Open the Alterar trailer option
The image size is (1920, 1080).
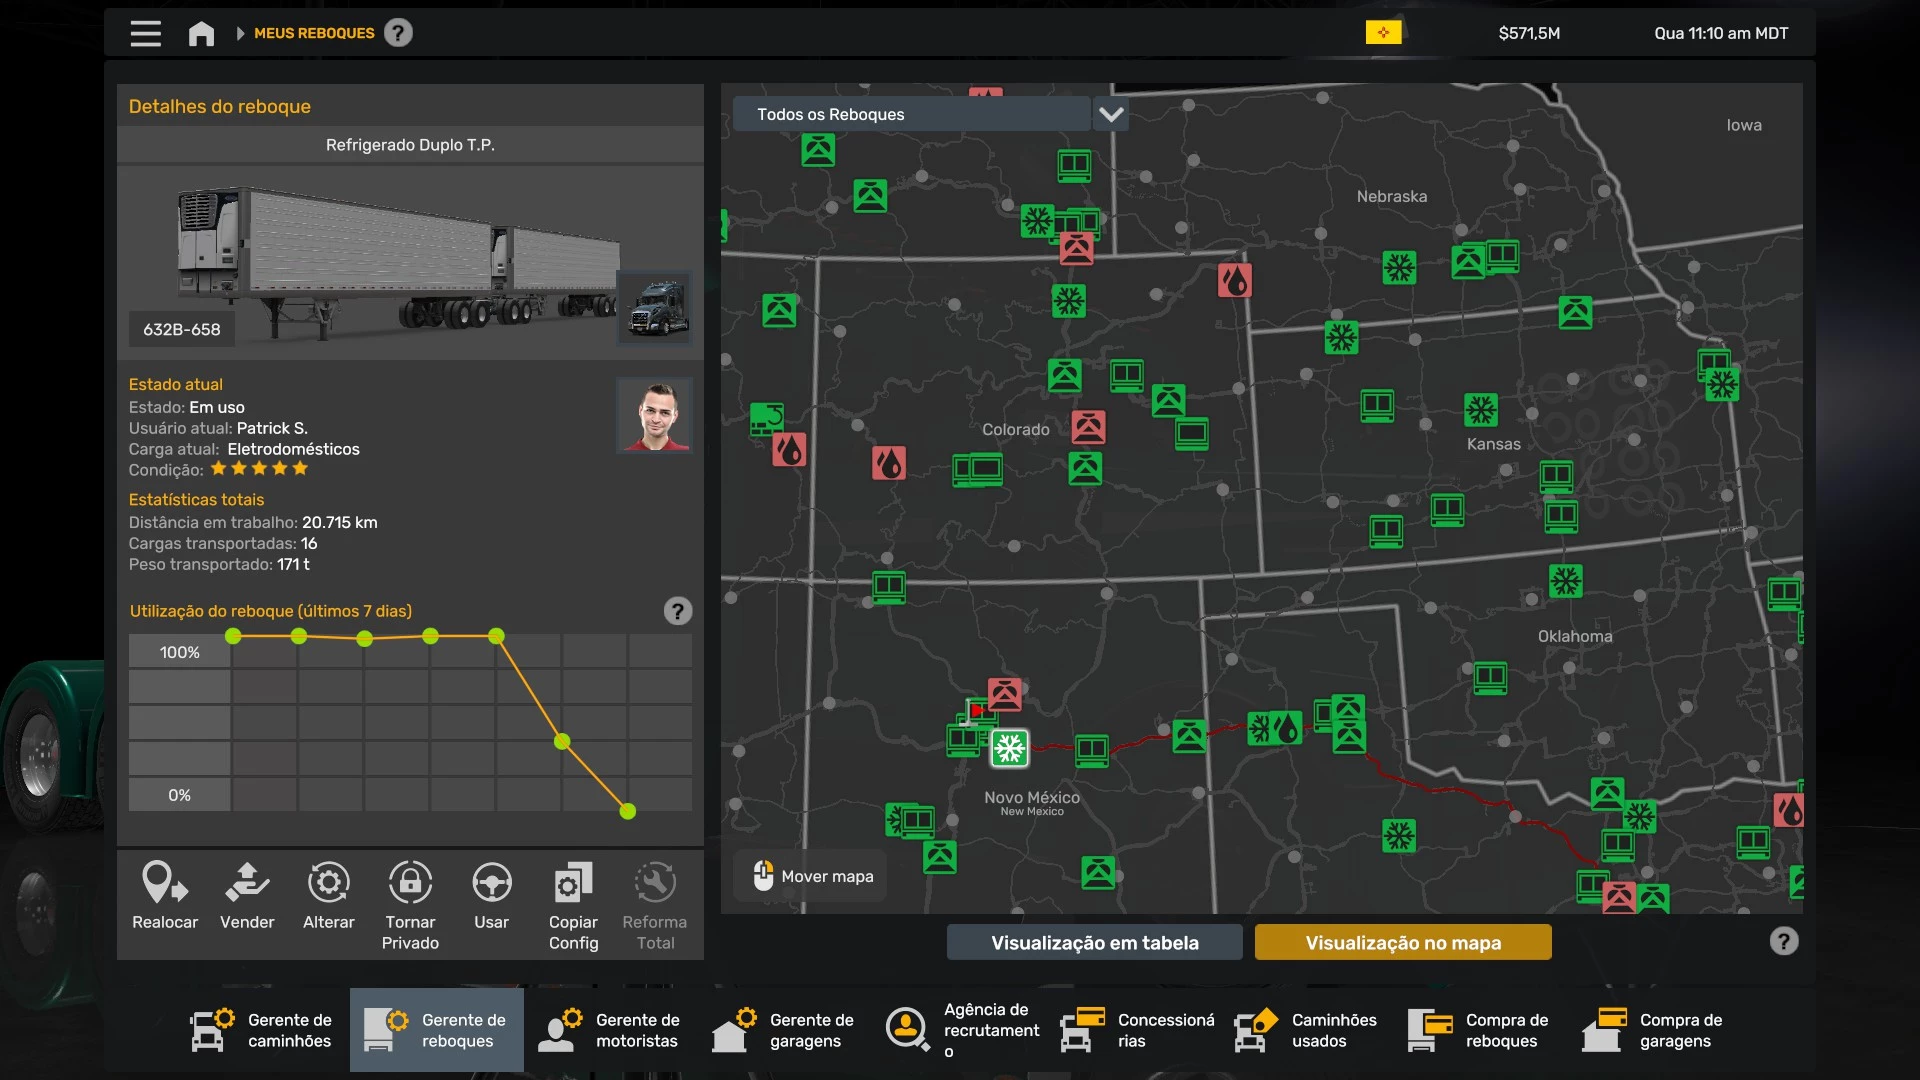tap(328, 884)
